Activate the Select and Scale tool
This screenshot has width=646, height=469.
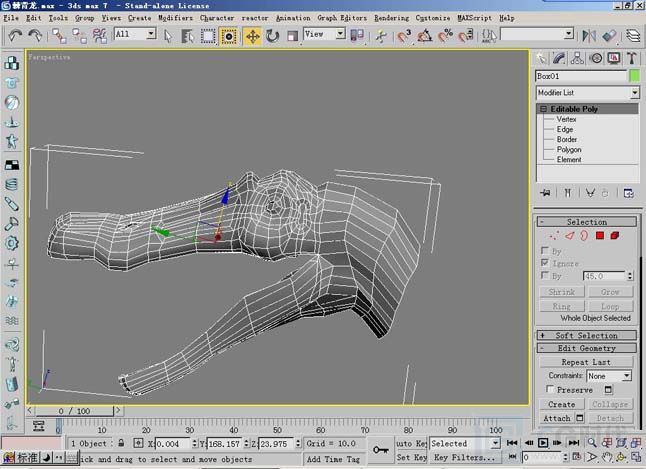[x=293, y=36]
